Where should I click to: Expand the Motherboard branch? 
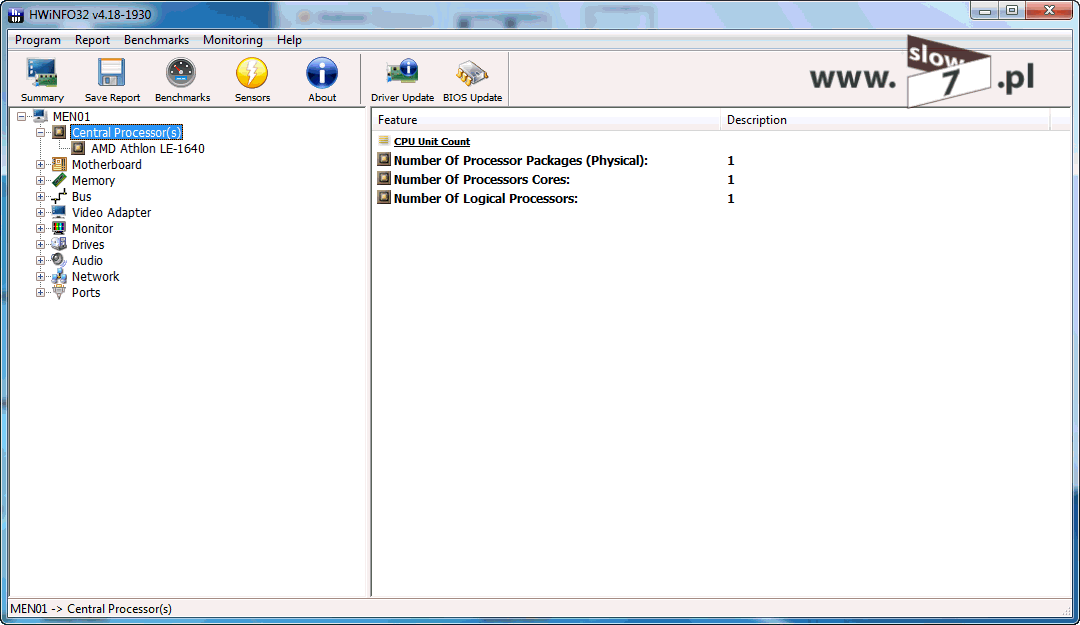[41, 165]
